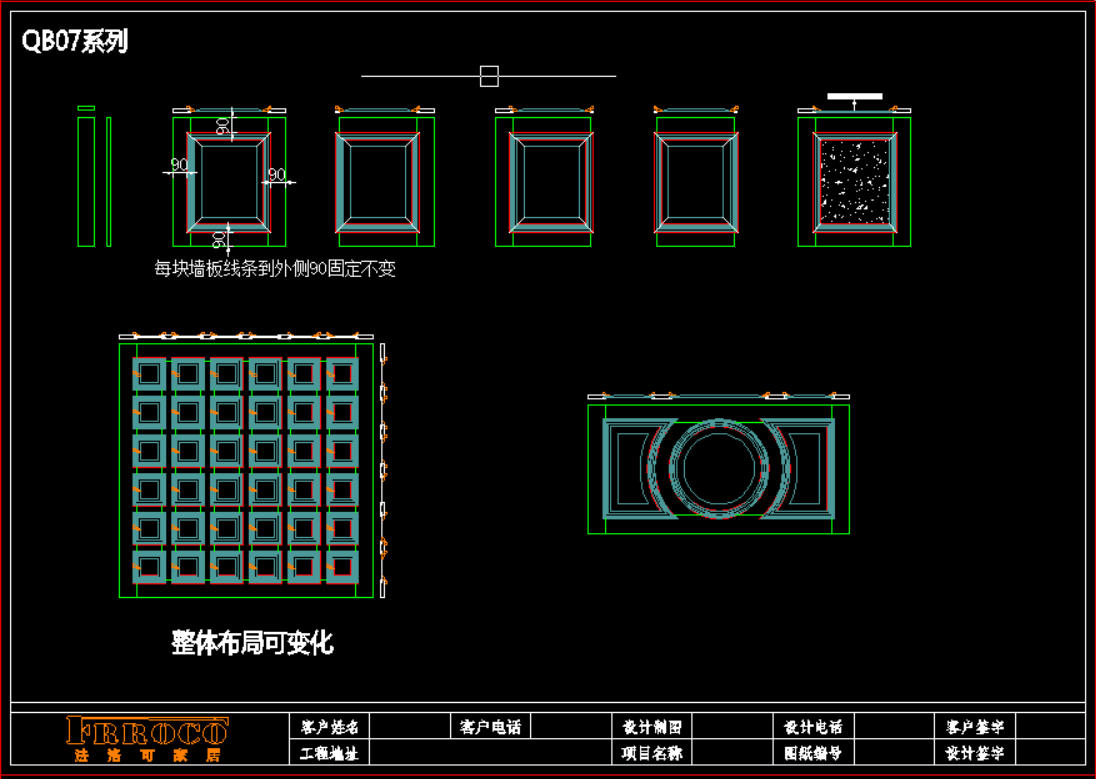Click the left 90 dimension on first panel
The width and height of the screenshot is (1096, 779).
tap(179, 165)
